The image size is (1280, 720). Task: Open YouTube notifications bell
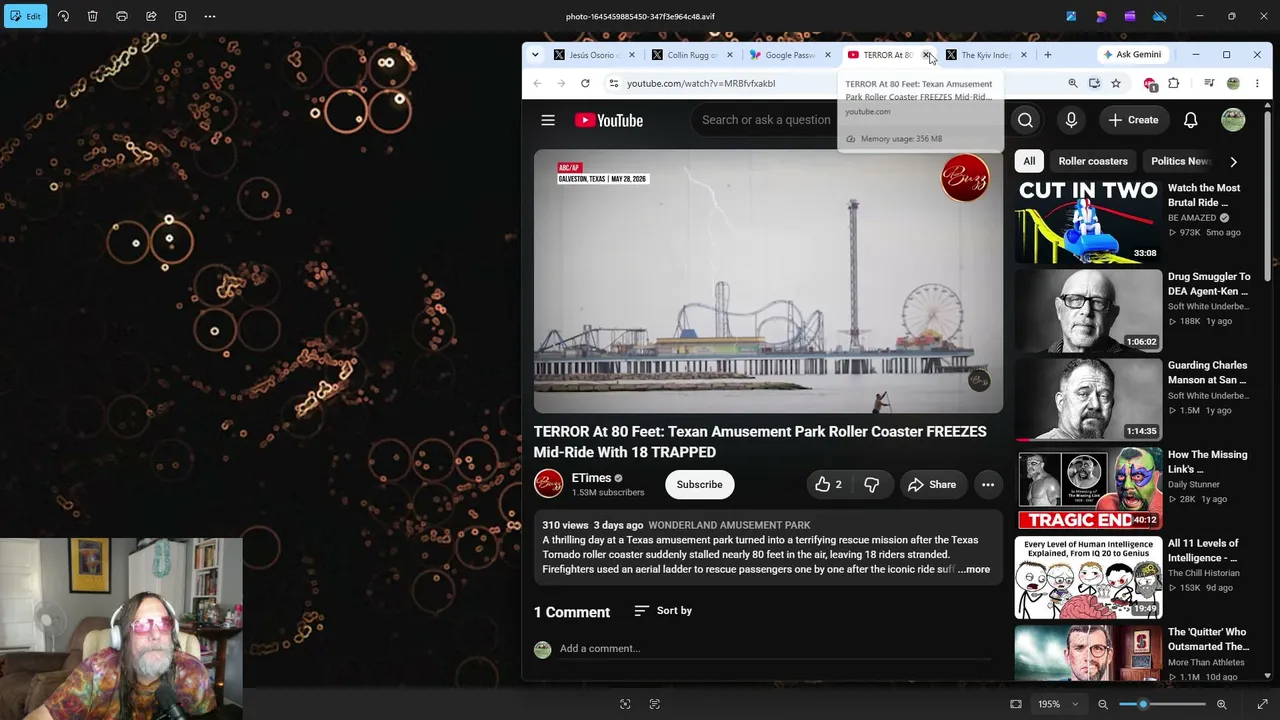point(1191,120)
